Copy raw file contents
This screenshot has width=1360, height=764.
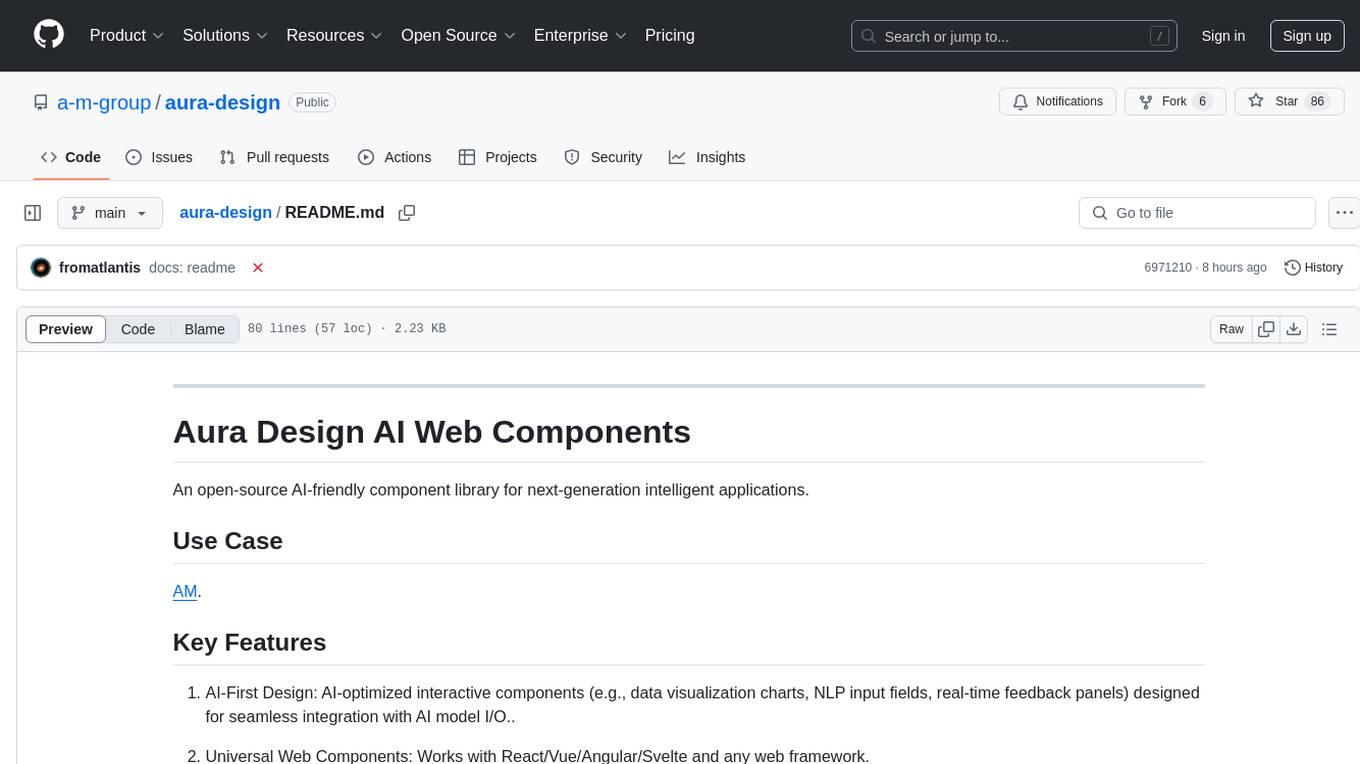[x=1266, y=329]
